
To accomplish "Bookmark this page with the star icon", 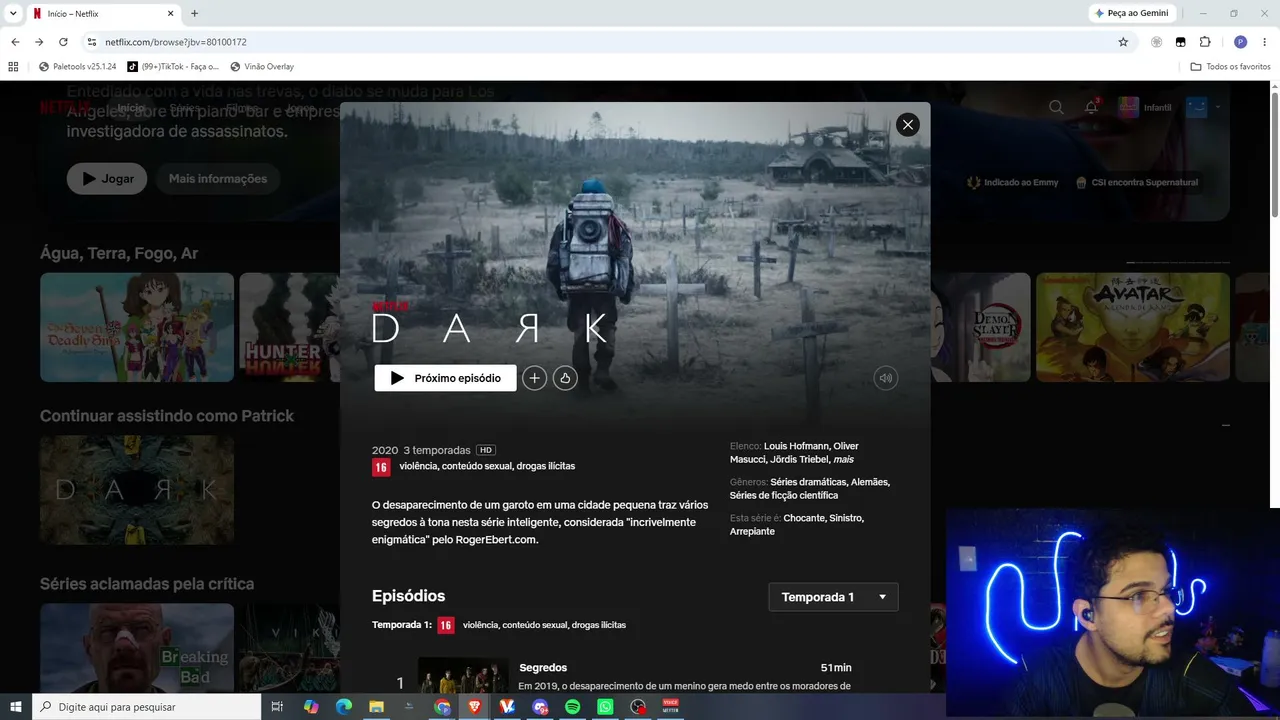I will click(1123, 42).
